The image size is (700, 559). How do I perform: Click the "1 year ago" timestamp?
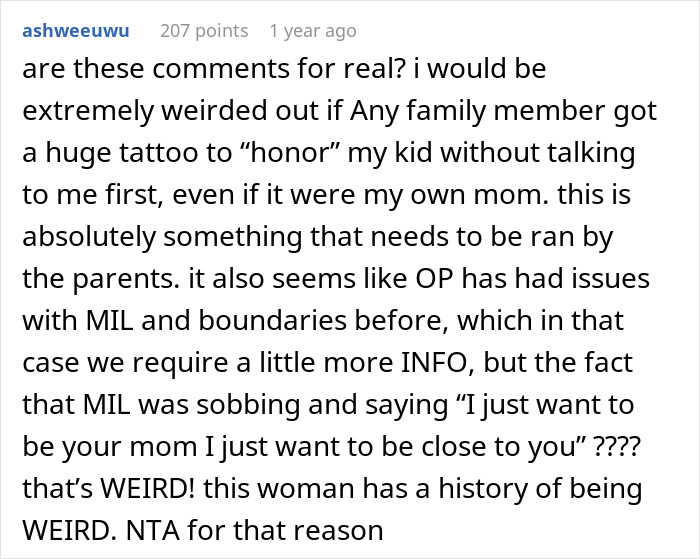(x=312, y=31)
